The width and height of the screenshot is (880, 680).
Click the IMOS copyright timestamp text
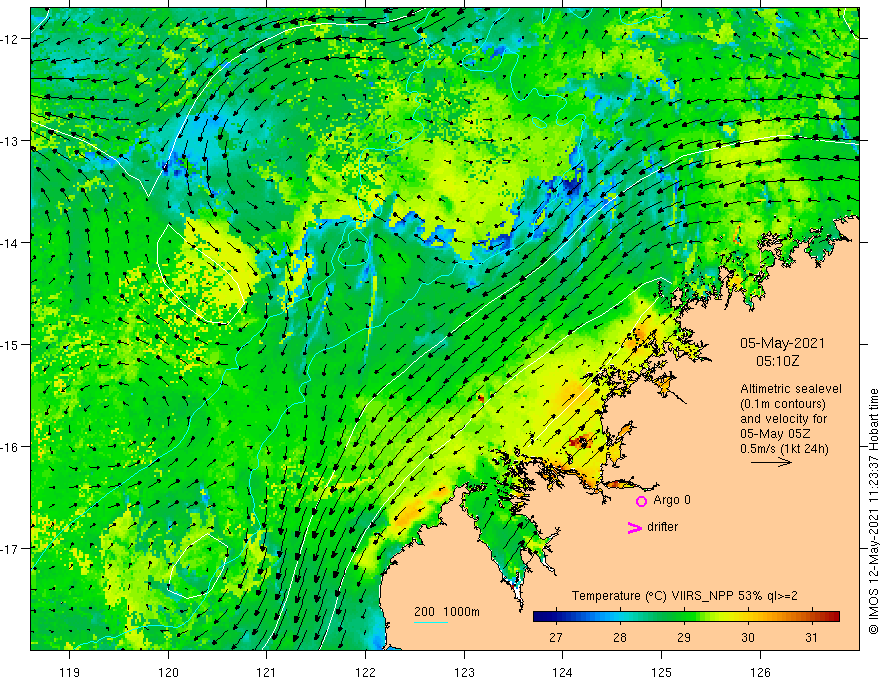873,511
